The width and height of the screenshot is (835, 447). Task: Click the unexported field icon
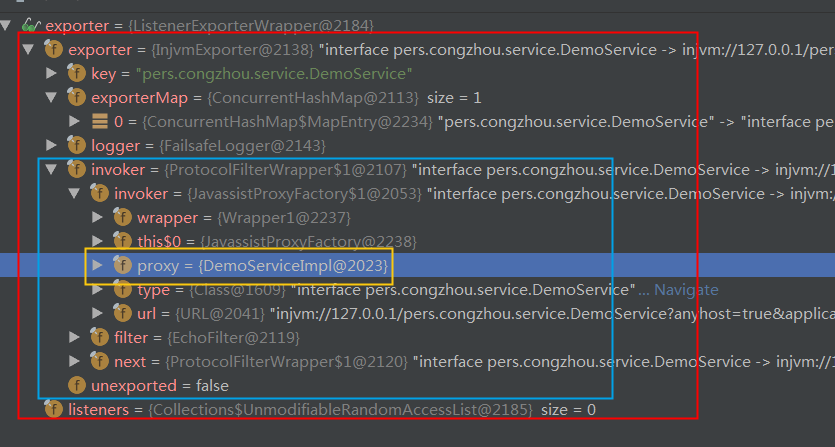pyautogui.click(x=76, y=385)
